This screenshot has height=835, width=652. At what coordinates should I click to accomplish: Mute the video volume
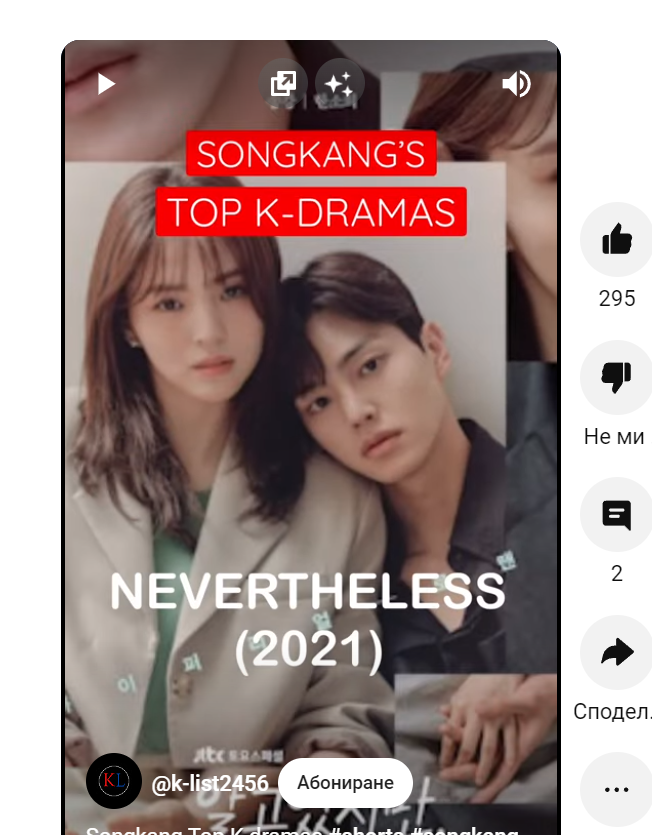[x=516, y=84]
